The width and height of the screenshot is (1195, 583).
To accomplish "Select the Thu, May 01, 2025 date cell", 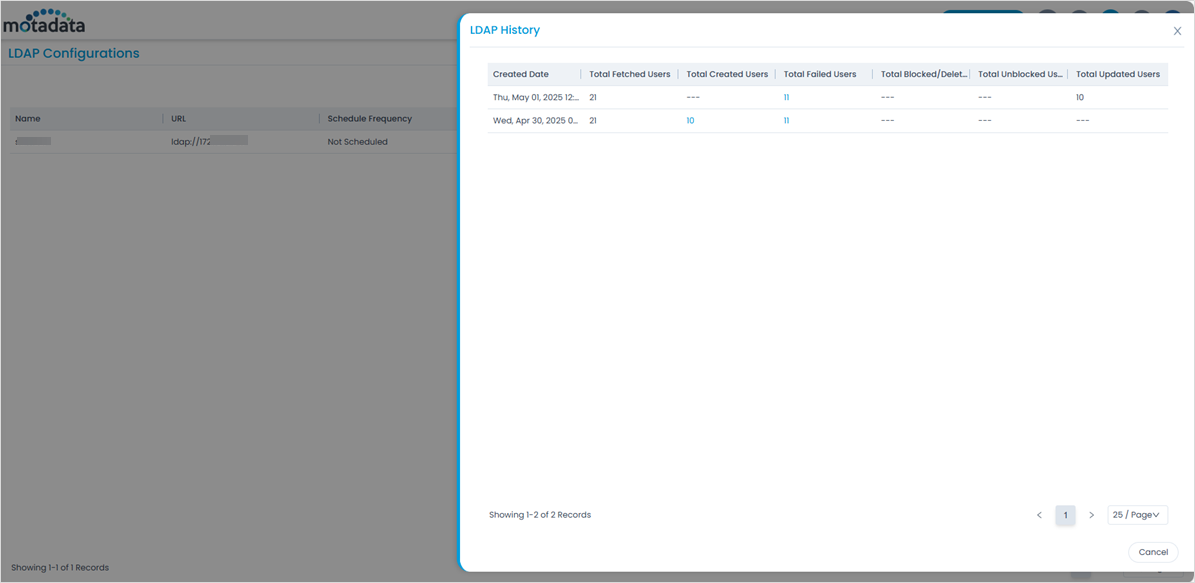I will [x=536, y=98].
